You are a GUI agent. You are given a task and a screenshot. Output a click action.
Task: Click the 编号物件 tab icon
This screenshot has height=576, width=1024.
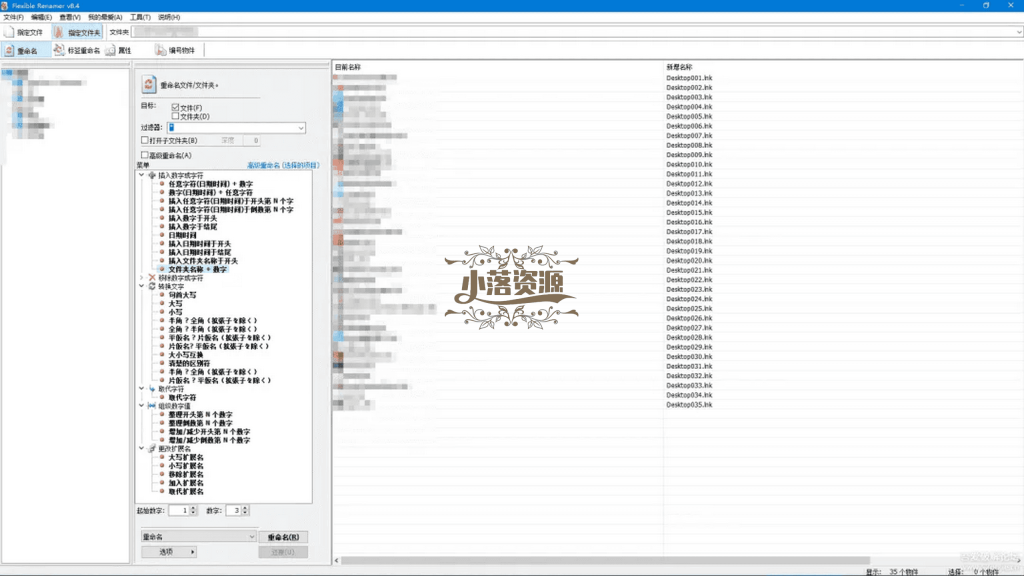click(160, 50)
